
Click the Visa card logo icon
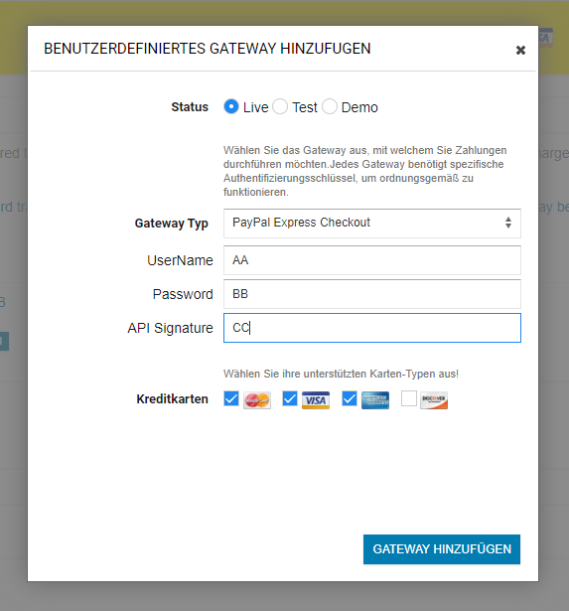316,400
